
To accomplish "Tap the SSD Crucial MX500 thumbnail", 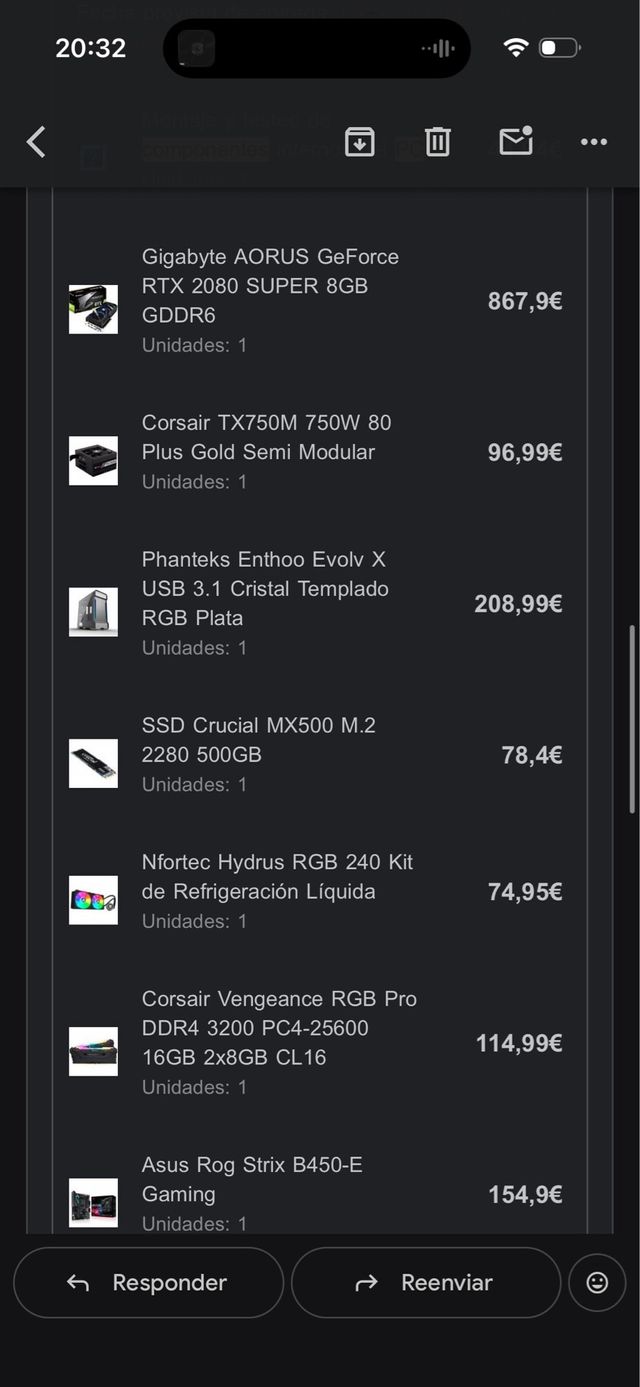I will click(x=93, y=763).
